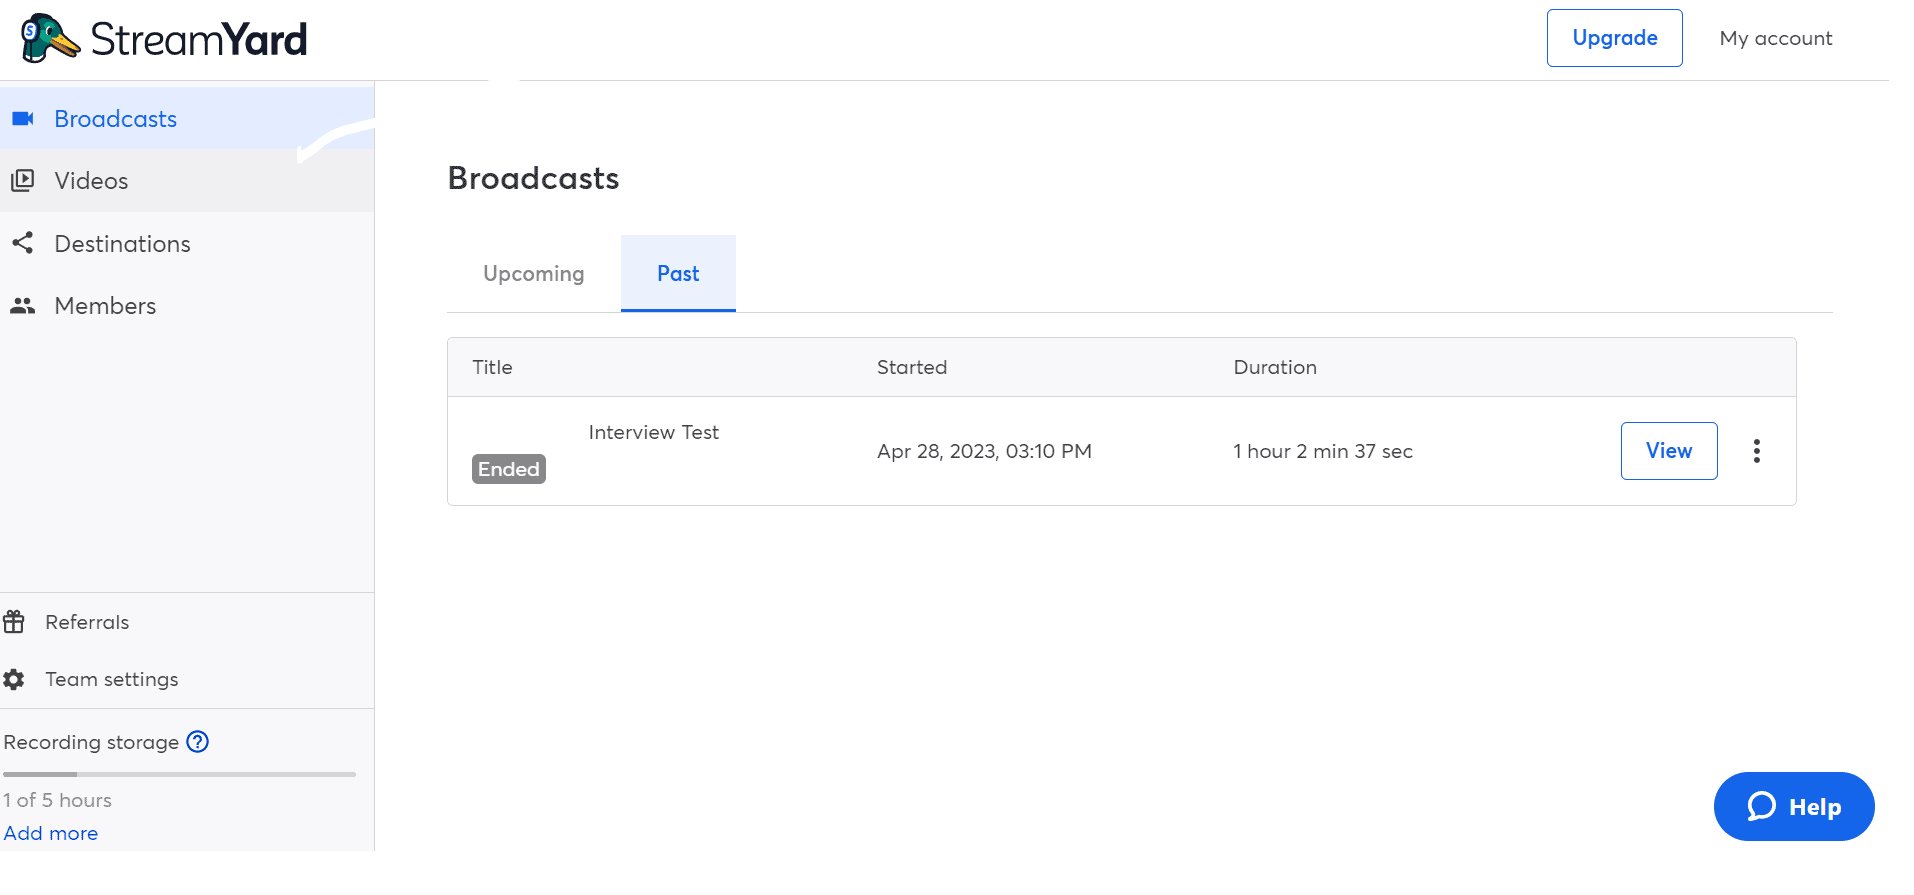Click the Ended status badge
Screen dimensions: 1914x895
coord(509,469)
